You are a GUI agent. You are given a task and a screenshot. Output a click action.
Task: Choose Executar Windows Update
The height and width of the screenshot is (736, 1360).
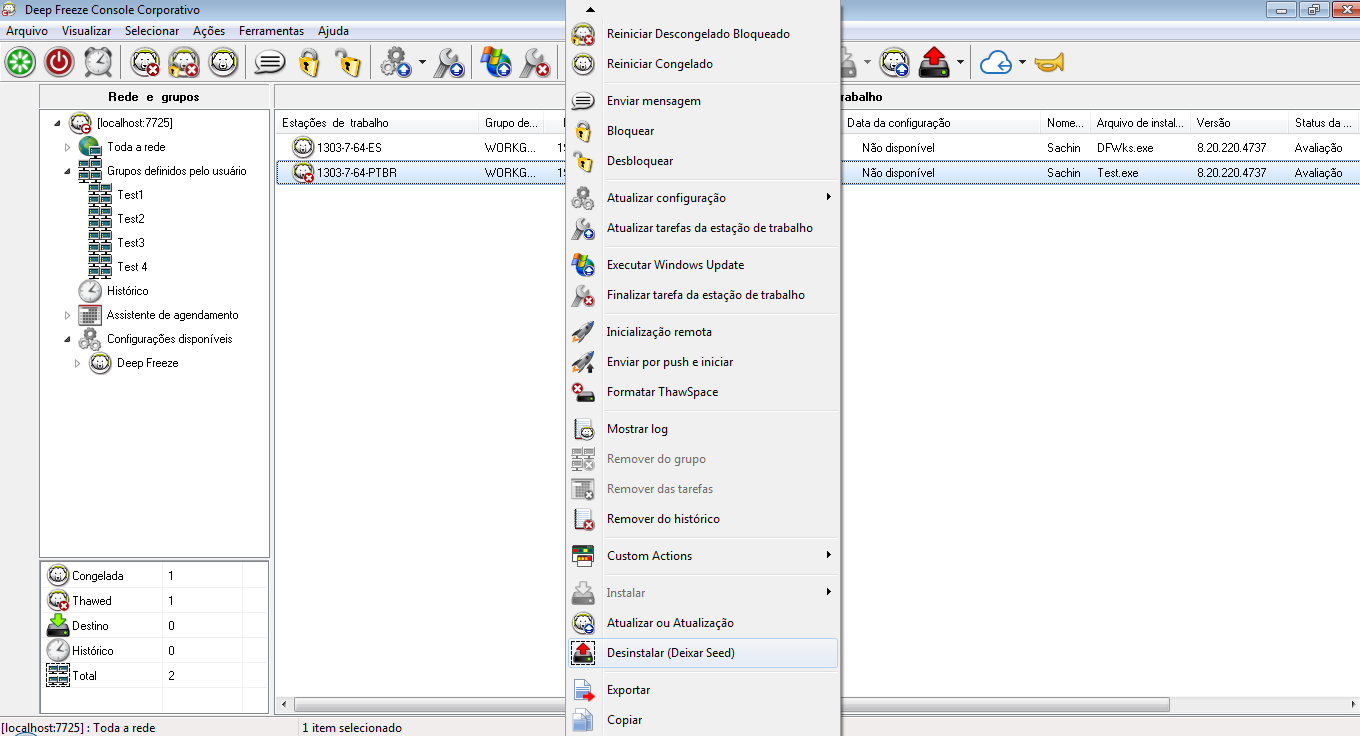703,265
